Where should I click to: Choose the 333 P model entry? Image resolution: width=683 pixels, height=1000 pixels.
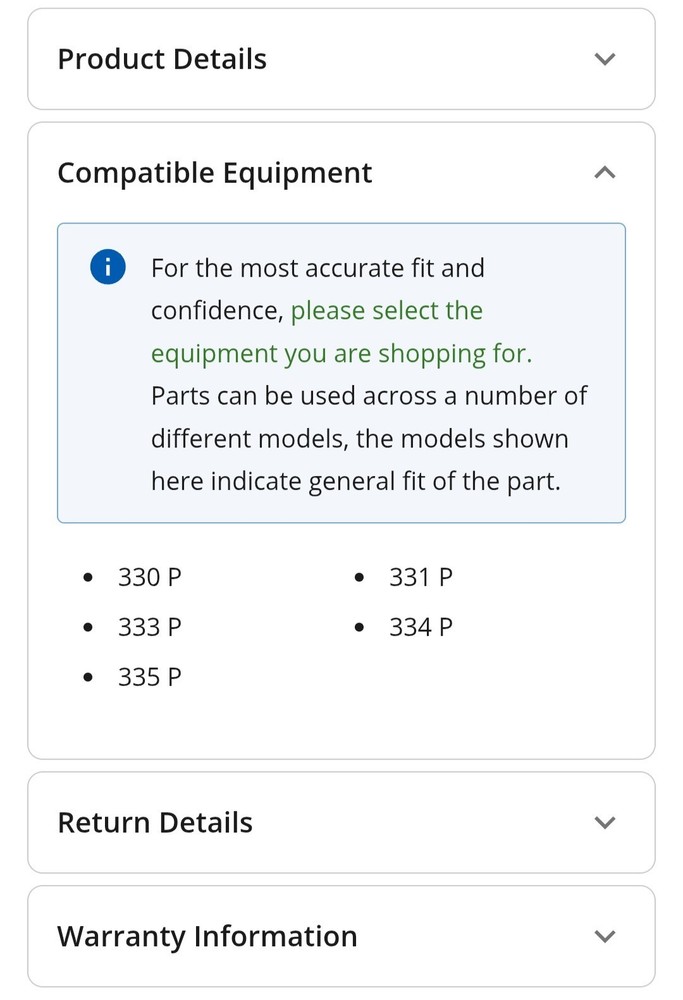[149, 627]
